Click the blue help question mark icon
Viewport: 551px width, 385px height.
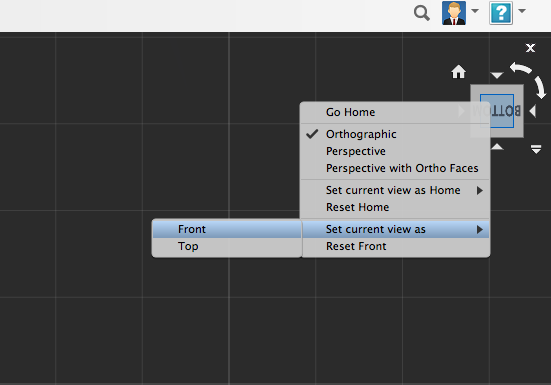[x=501, y=13]
